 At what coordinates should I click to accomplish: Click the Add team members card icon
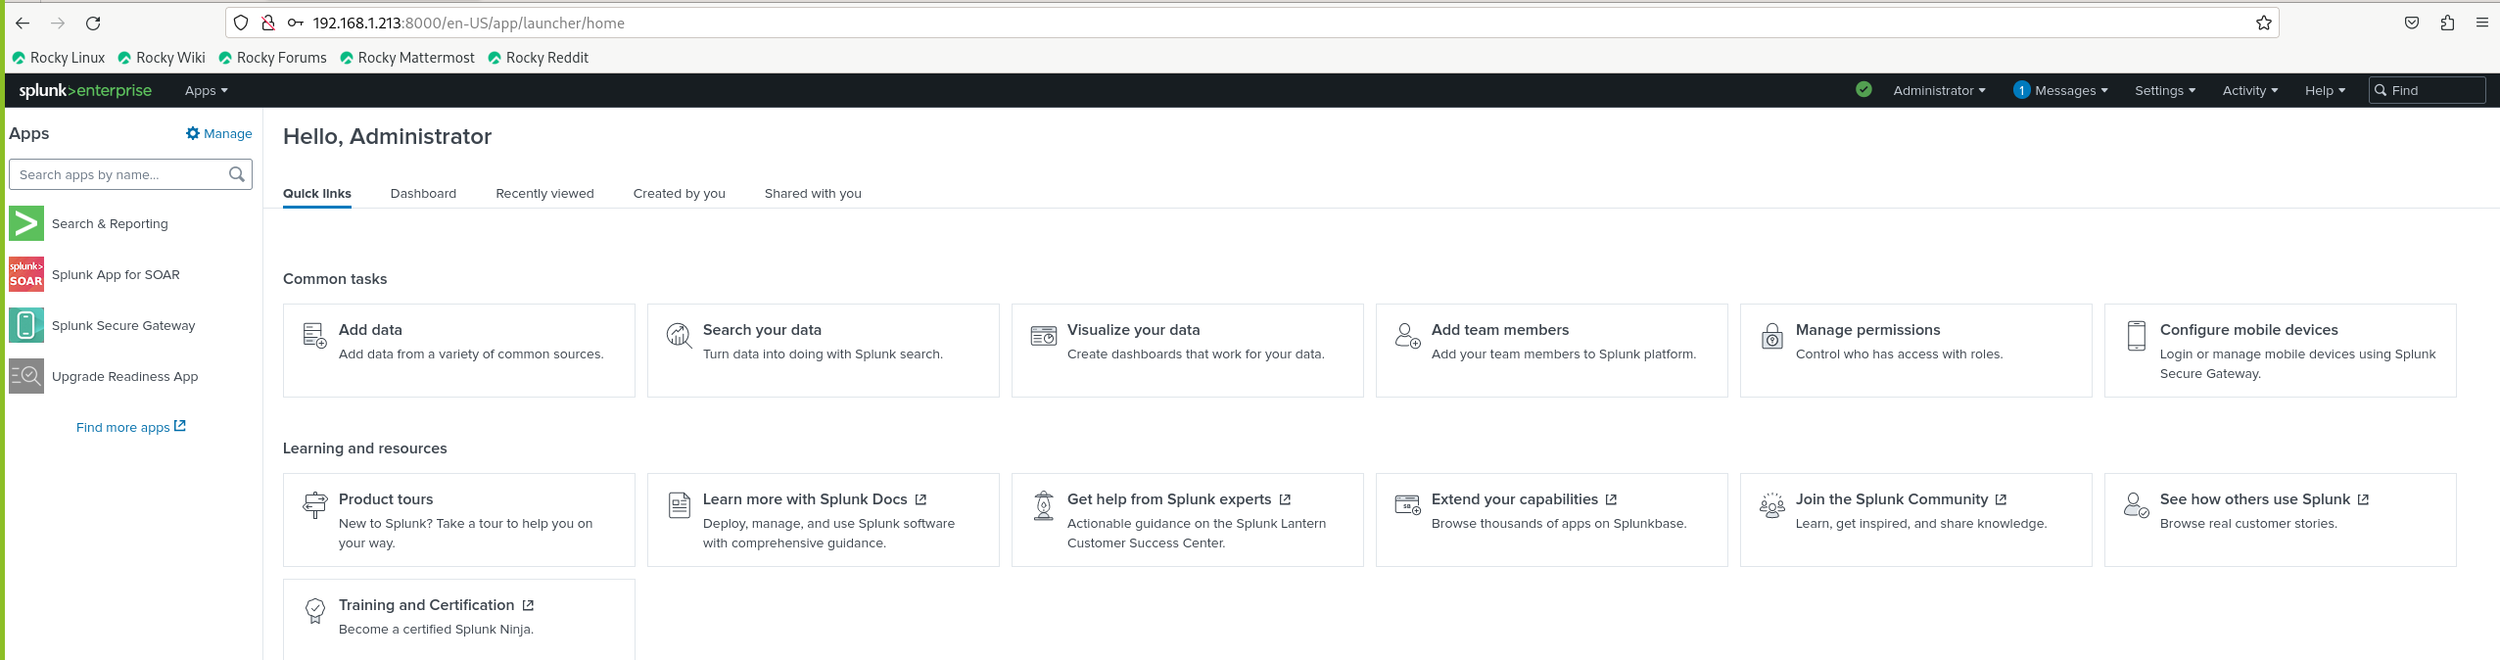[x=1407, y=335]
